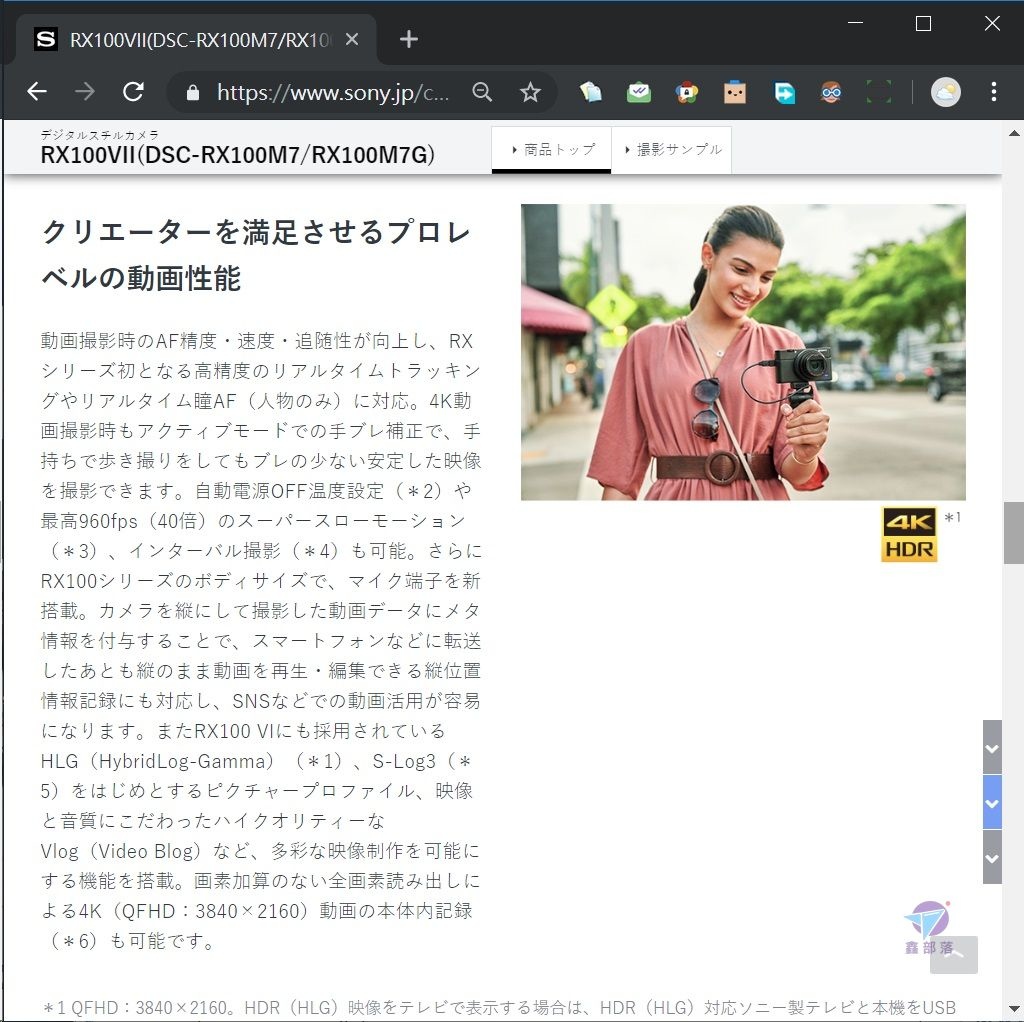This screenshot has height=1022, width=1024.
Task: Click the browser back arrow
Action: click(37, 91)
